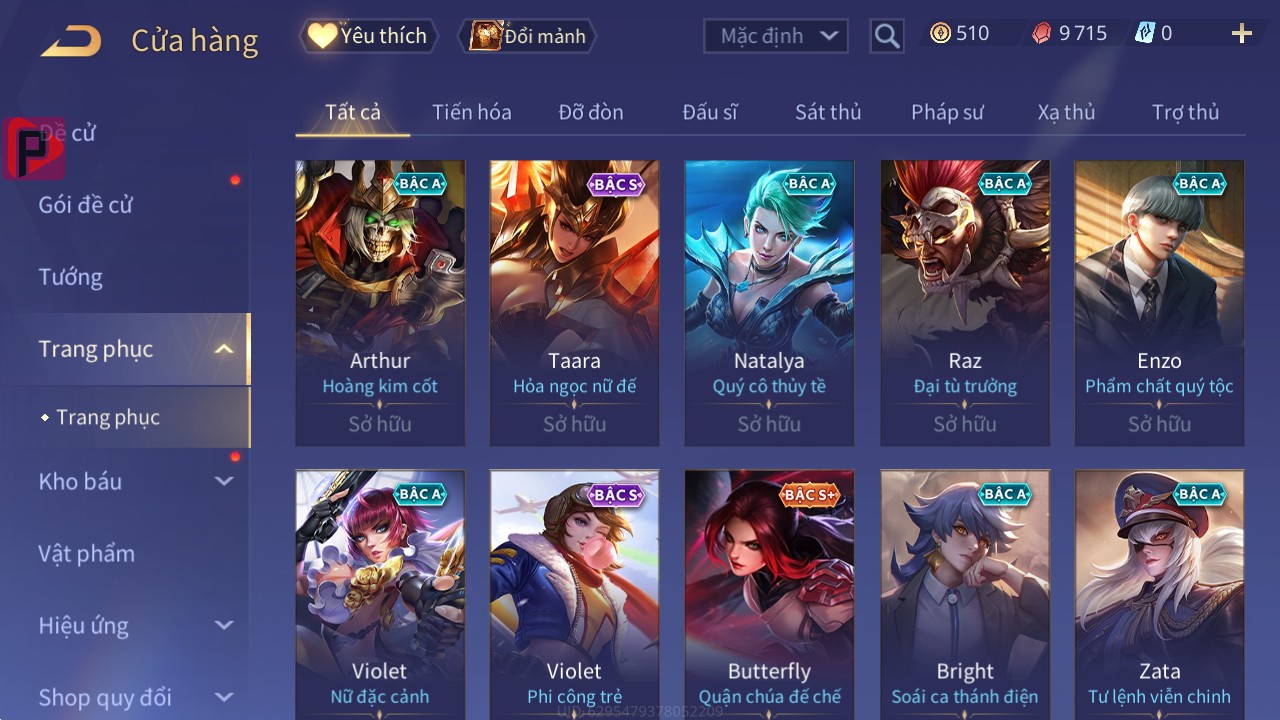Open the search magnifier icon
The width and height of the screenshot is (1280, 720).
click(887, 37)
